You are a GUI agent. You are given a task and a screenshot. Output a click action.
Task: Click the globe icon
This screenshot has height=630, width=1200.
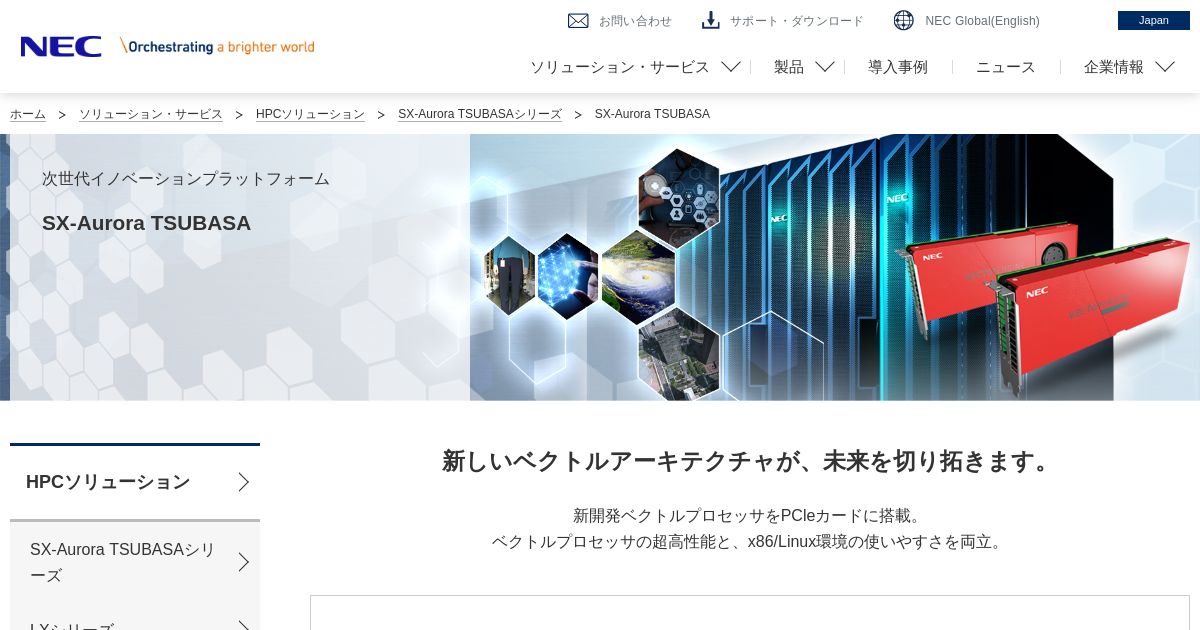click(x=903, y=20)
